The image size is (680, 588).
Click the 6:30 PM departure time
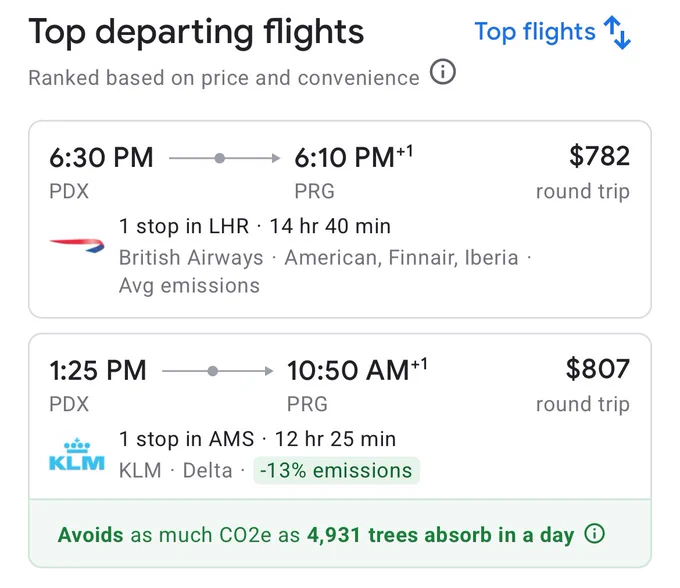pos(101,157)
